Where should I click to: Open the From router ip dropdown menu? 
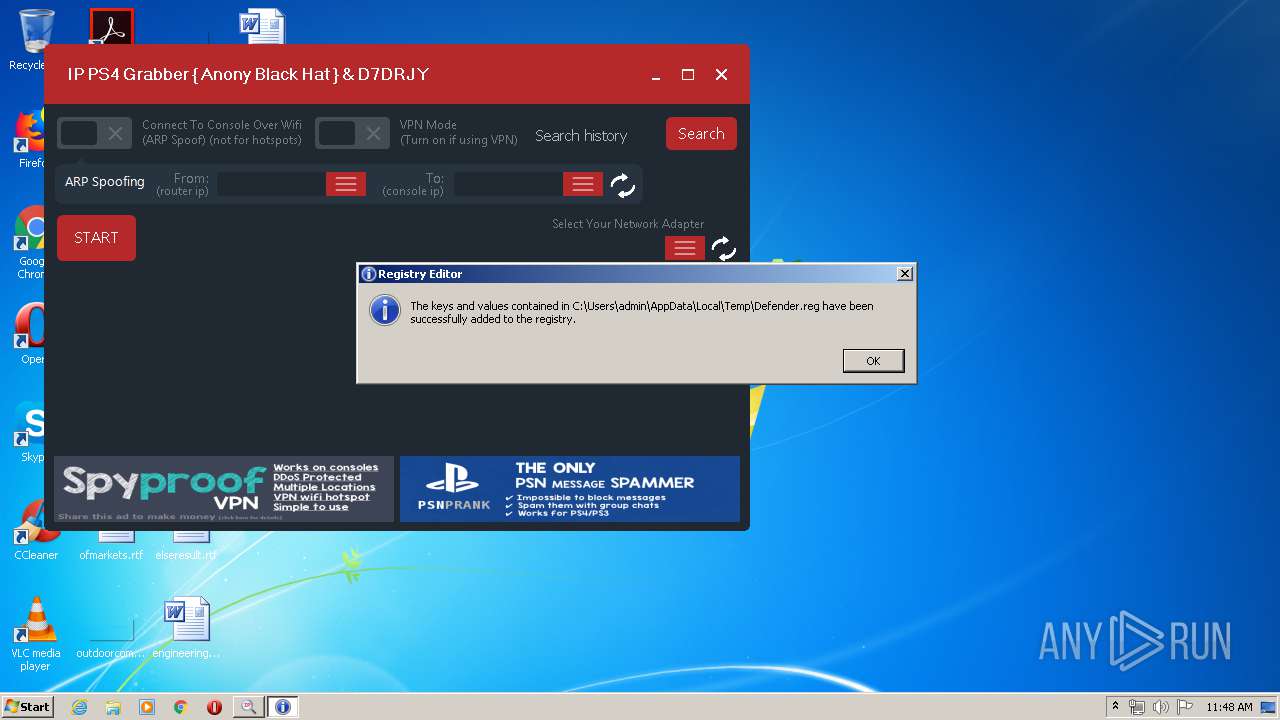point(346,184)
